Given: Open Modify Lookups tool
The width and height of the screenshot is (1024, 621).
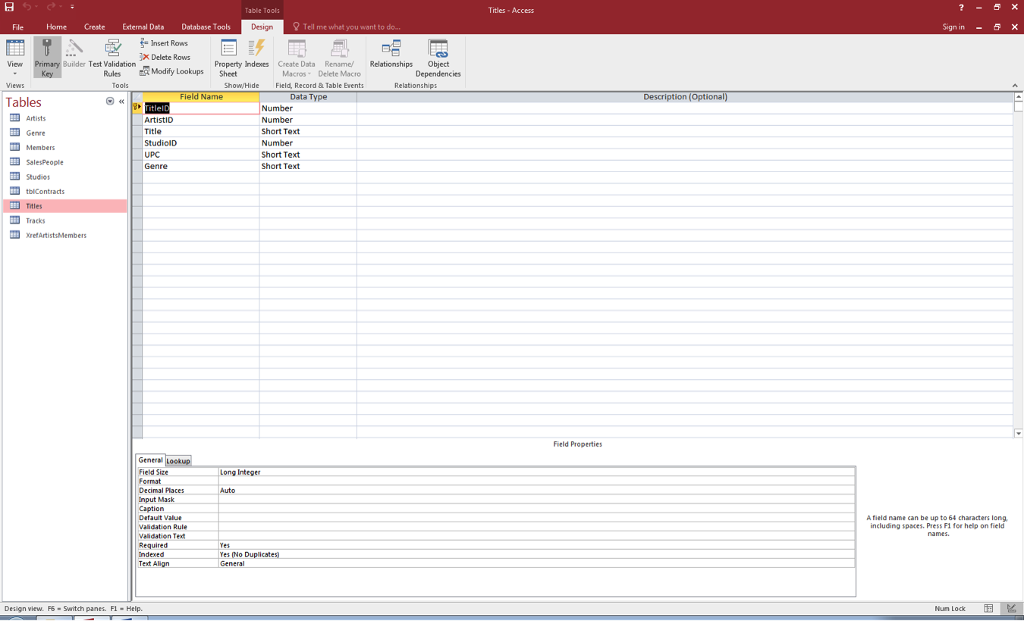Looking at the screenshot, I should tap(171, 71).
